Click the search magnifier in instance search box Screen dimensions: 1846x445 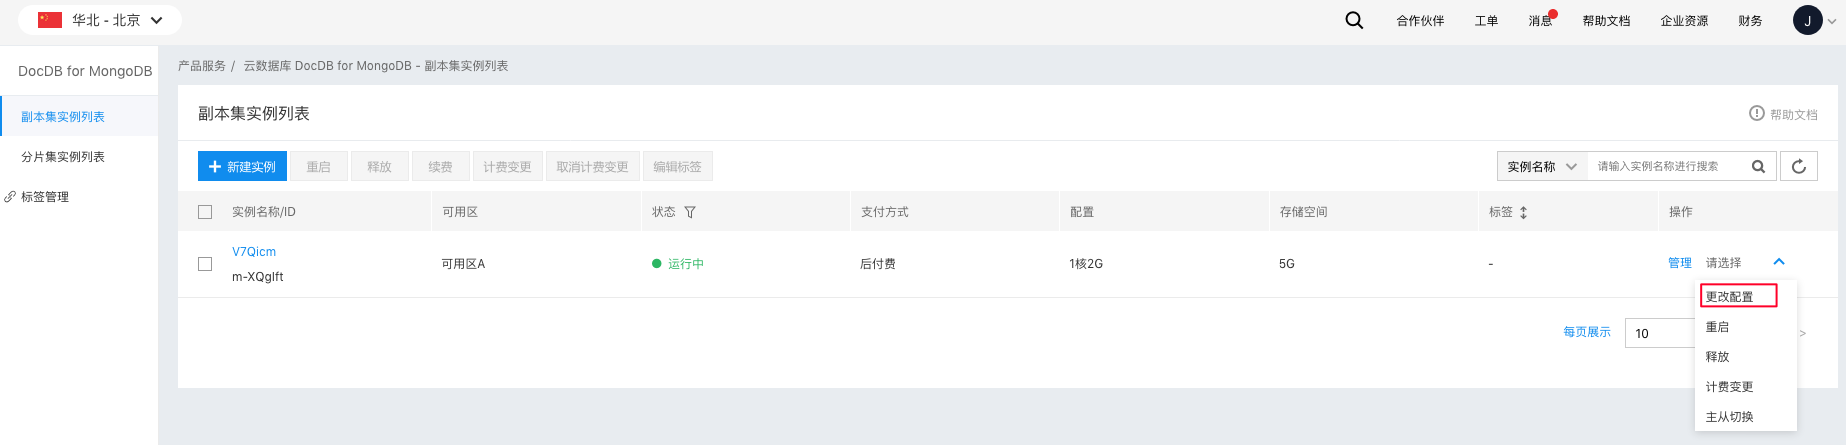(x=1758, y=166)
